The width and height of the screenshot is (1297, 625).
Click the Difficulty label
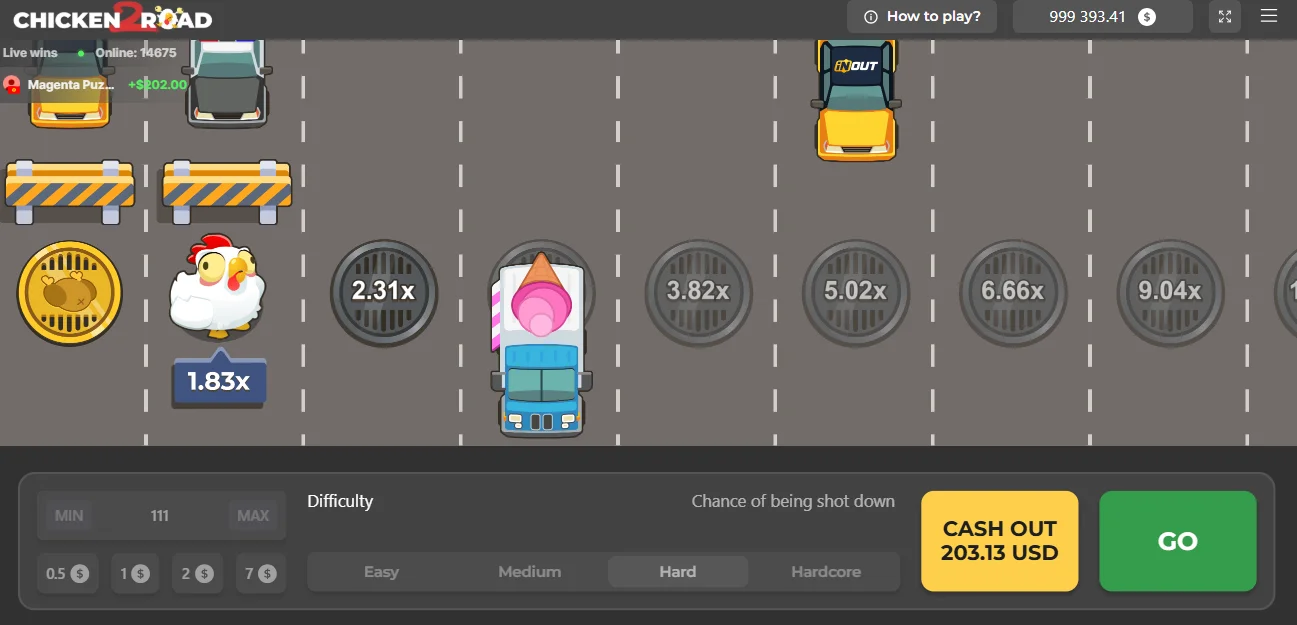pyautogui.click(x=340, y=502)
